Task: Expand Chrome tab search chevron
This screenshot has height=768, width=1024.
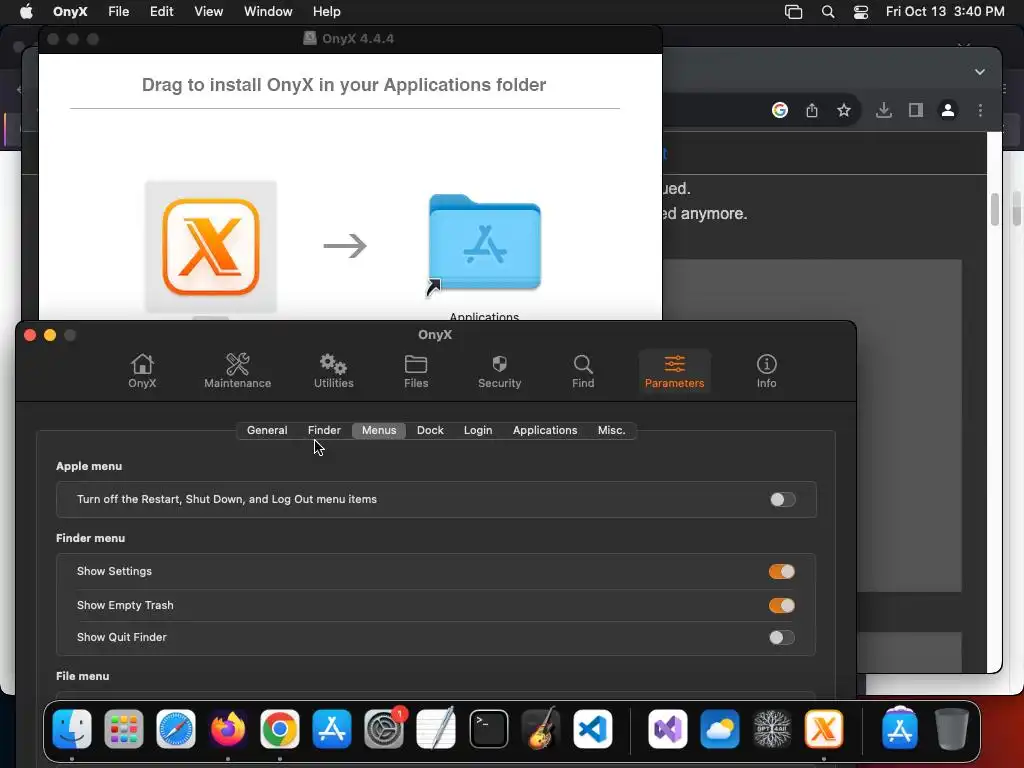Action: pos(980,72)
